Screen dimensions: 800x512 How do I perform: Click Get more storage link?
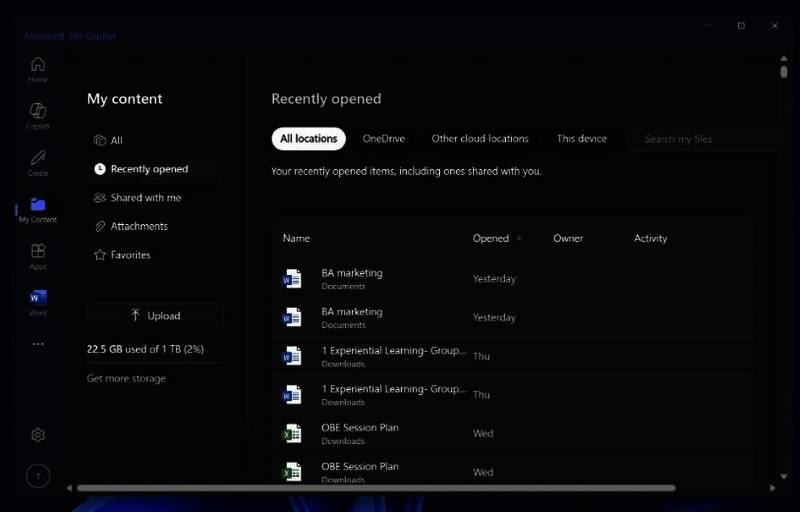point(126,378)
